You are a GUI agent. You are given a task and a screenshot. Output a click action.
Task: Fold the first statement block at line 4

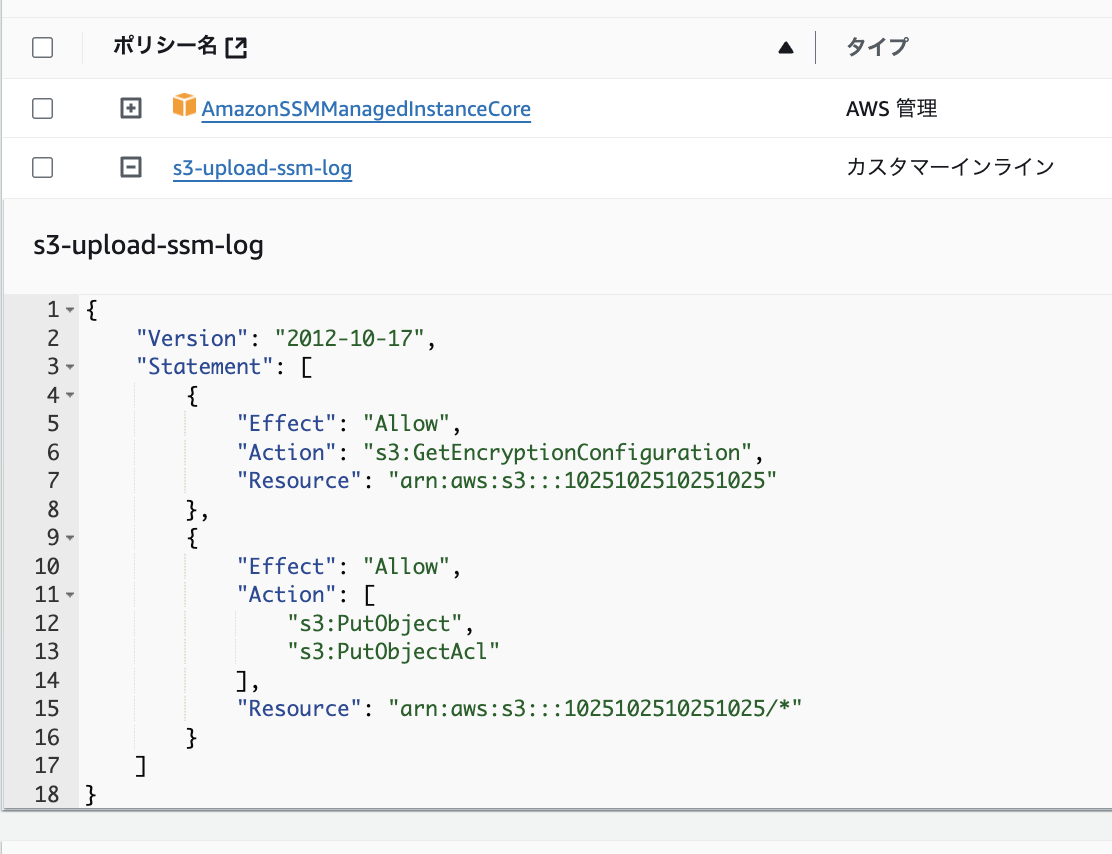pos(70,395)
